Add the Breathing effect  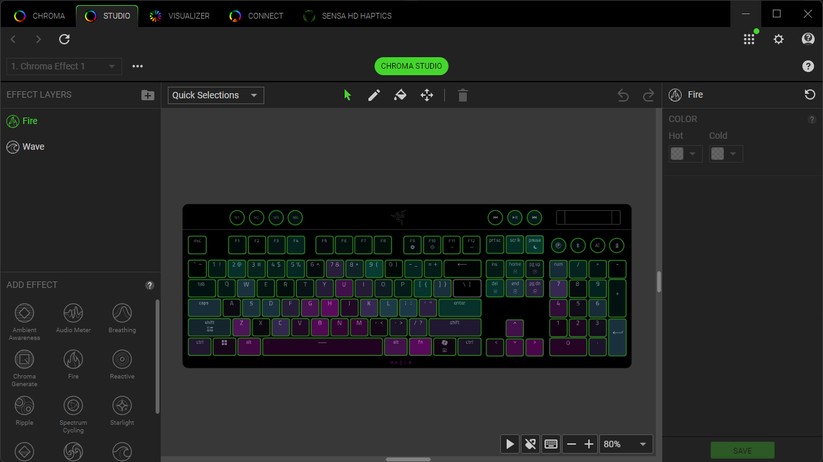click(122, 318)
